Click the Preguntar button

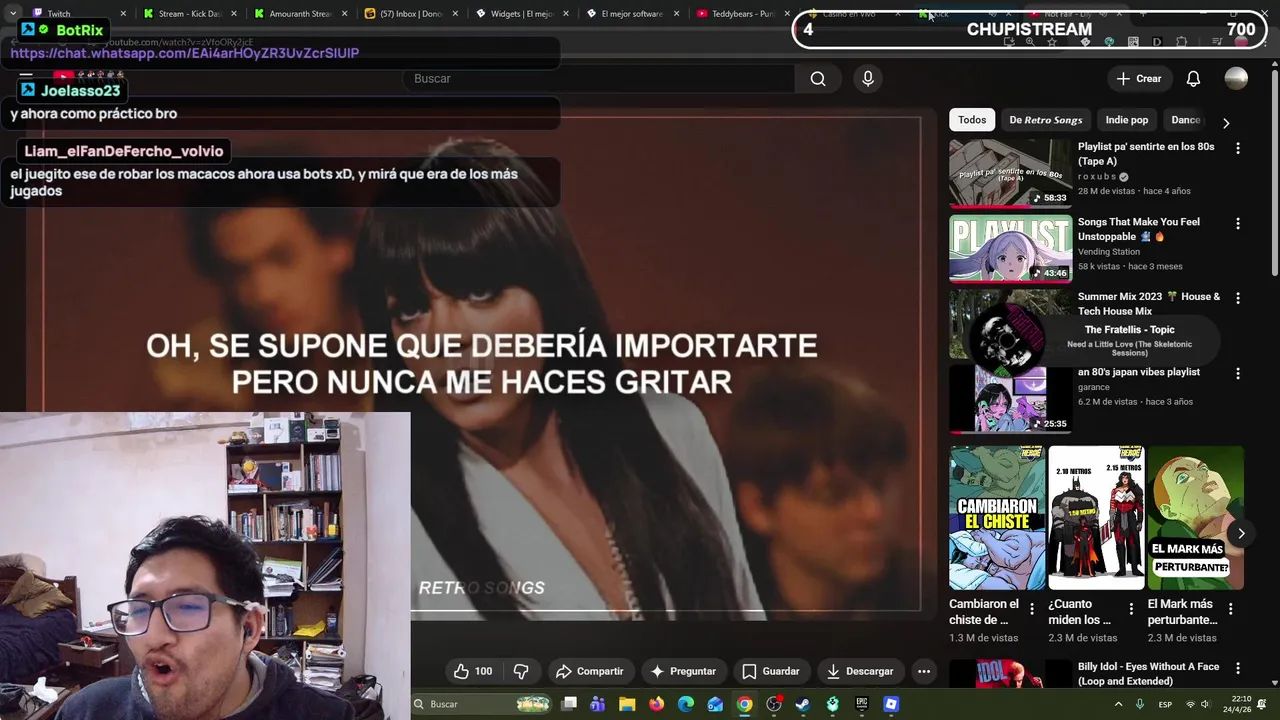(x=683, y=671)
